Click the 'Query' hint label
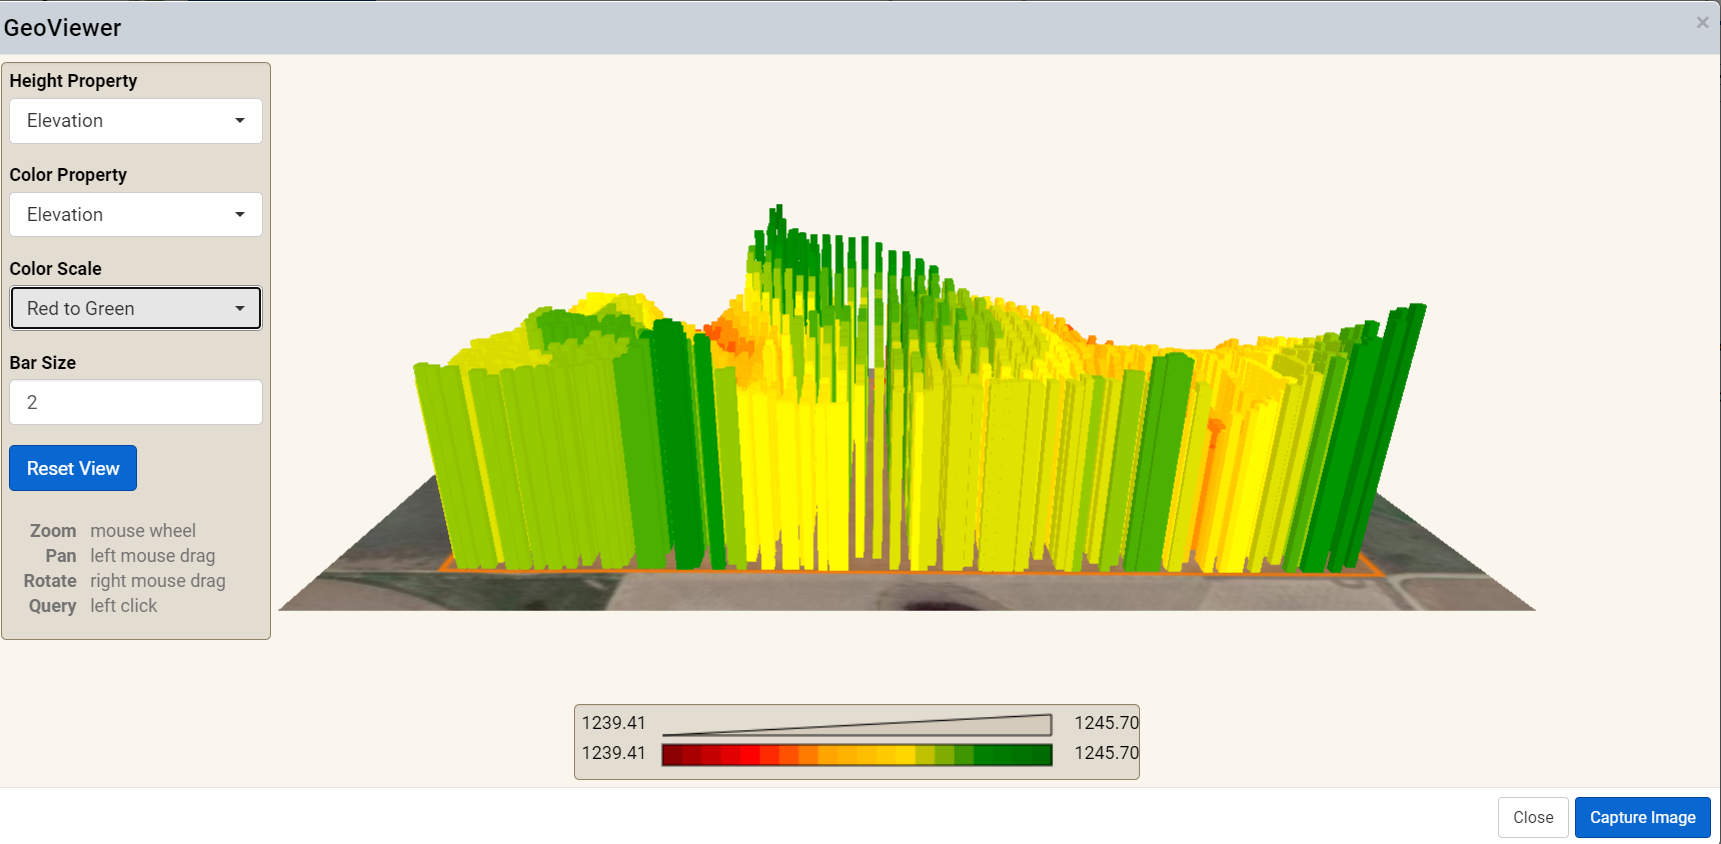This screenshot has height=844, width=1721. [52, 606]
